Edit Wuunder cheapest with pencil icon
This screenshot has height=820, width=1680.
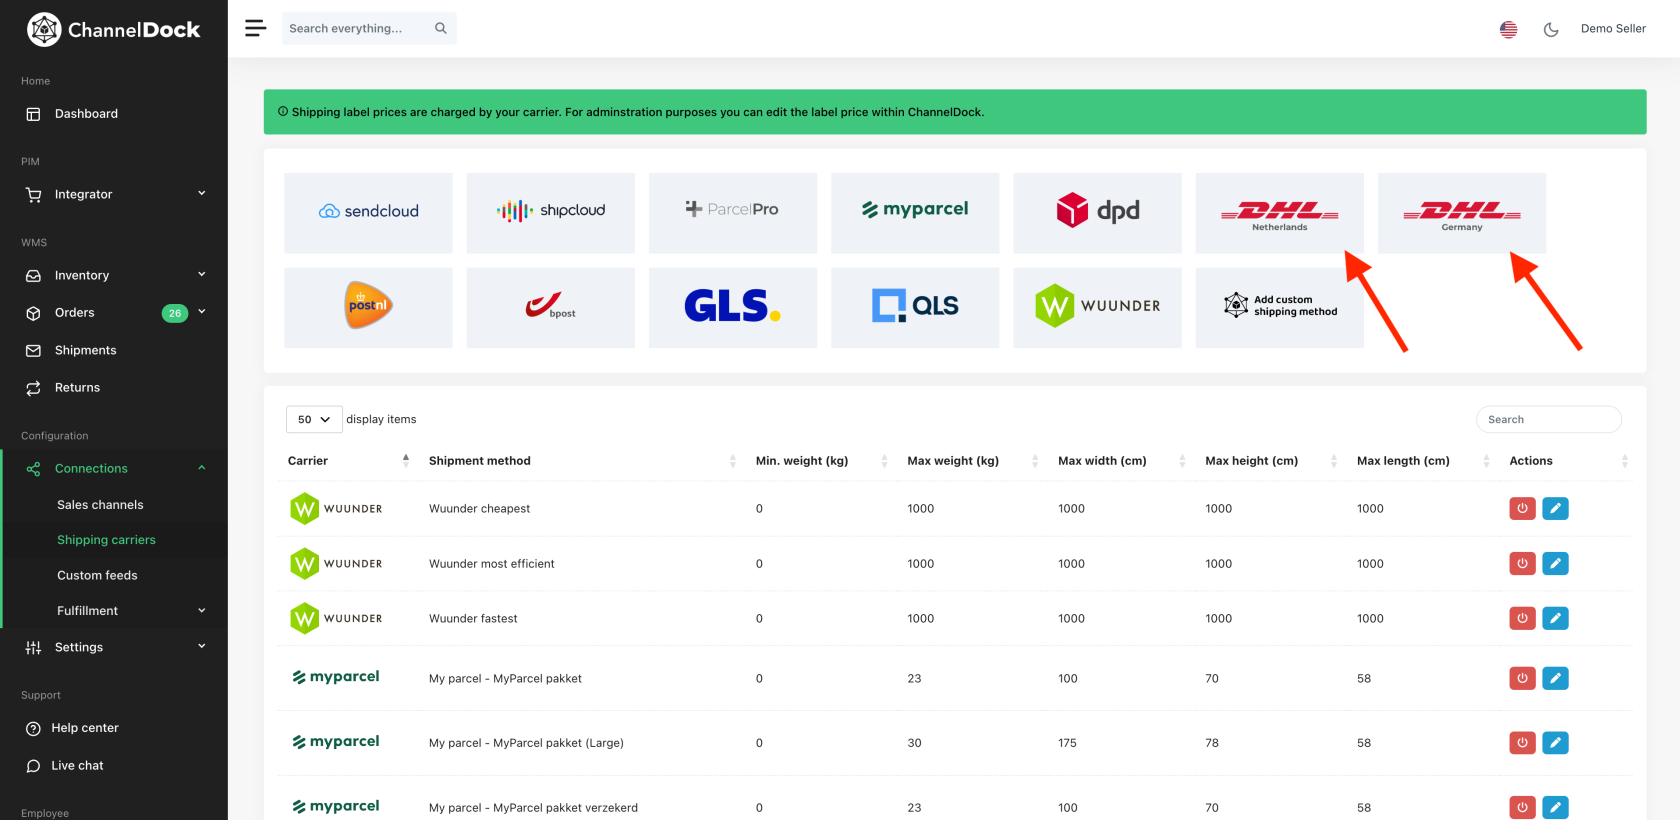click(x=1555, y=509)
